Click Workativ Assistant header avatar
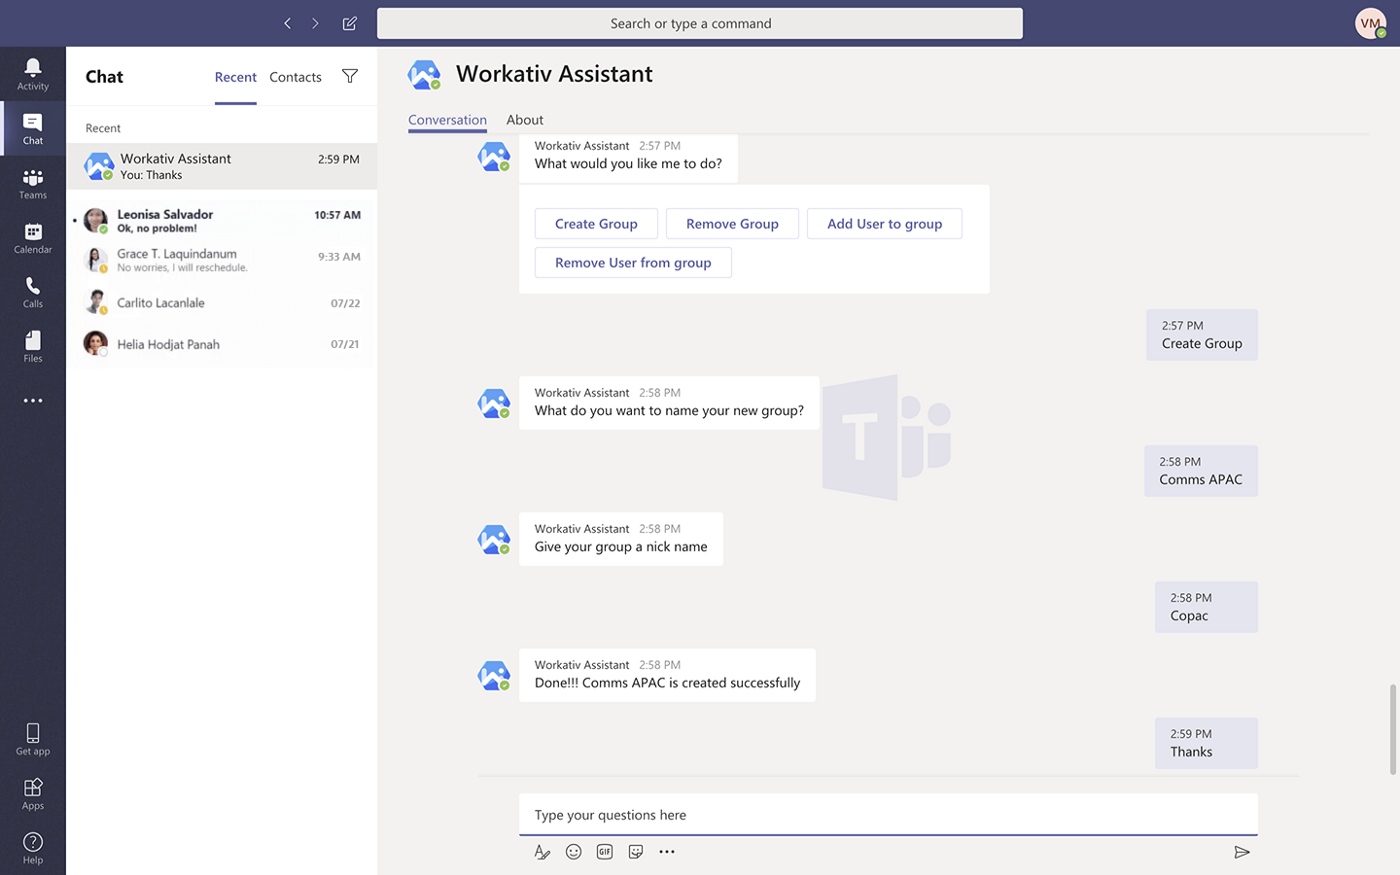 click(424, 74)
